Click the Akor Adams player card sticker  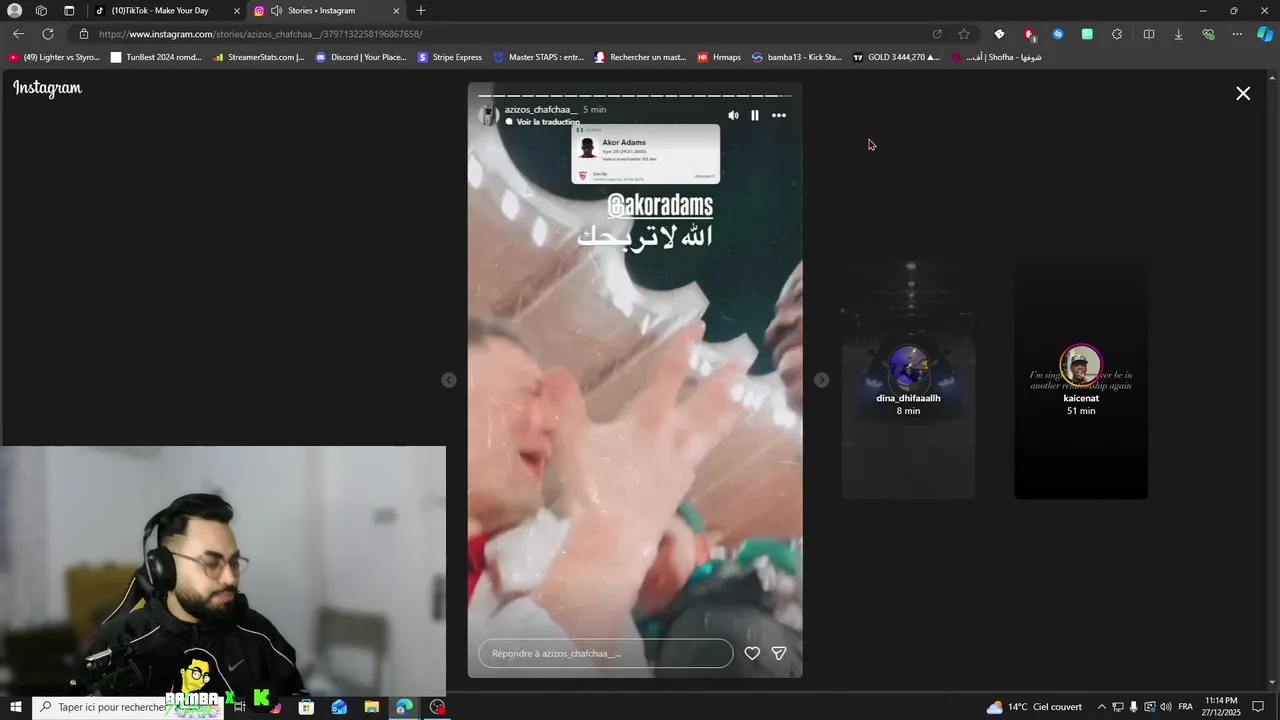(645, 154)
